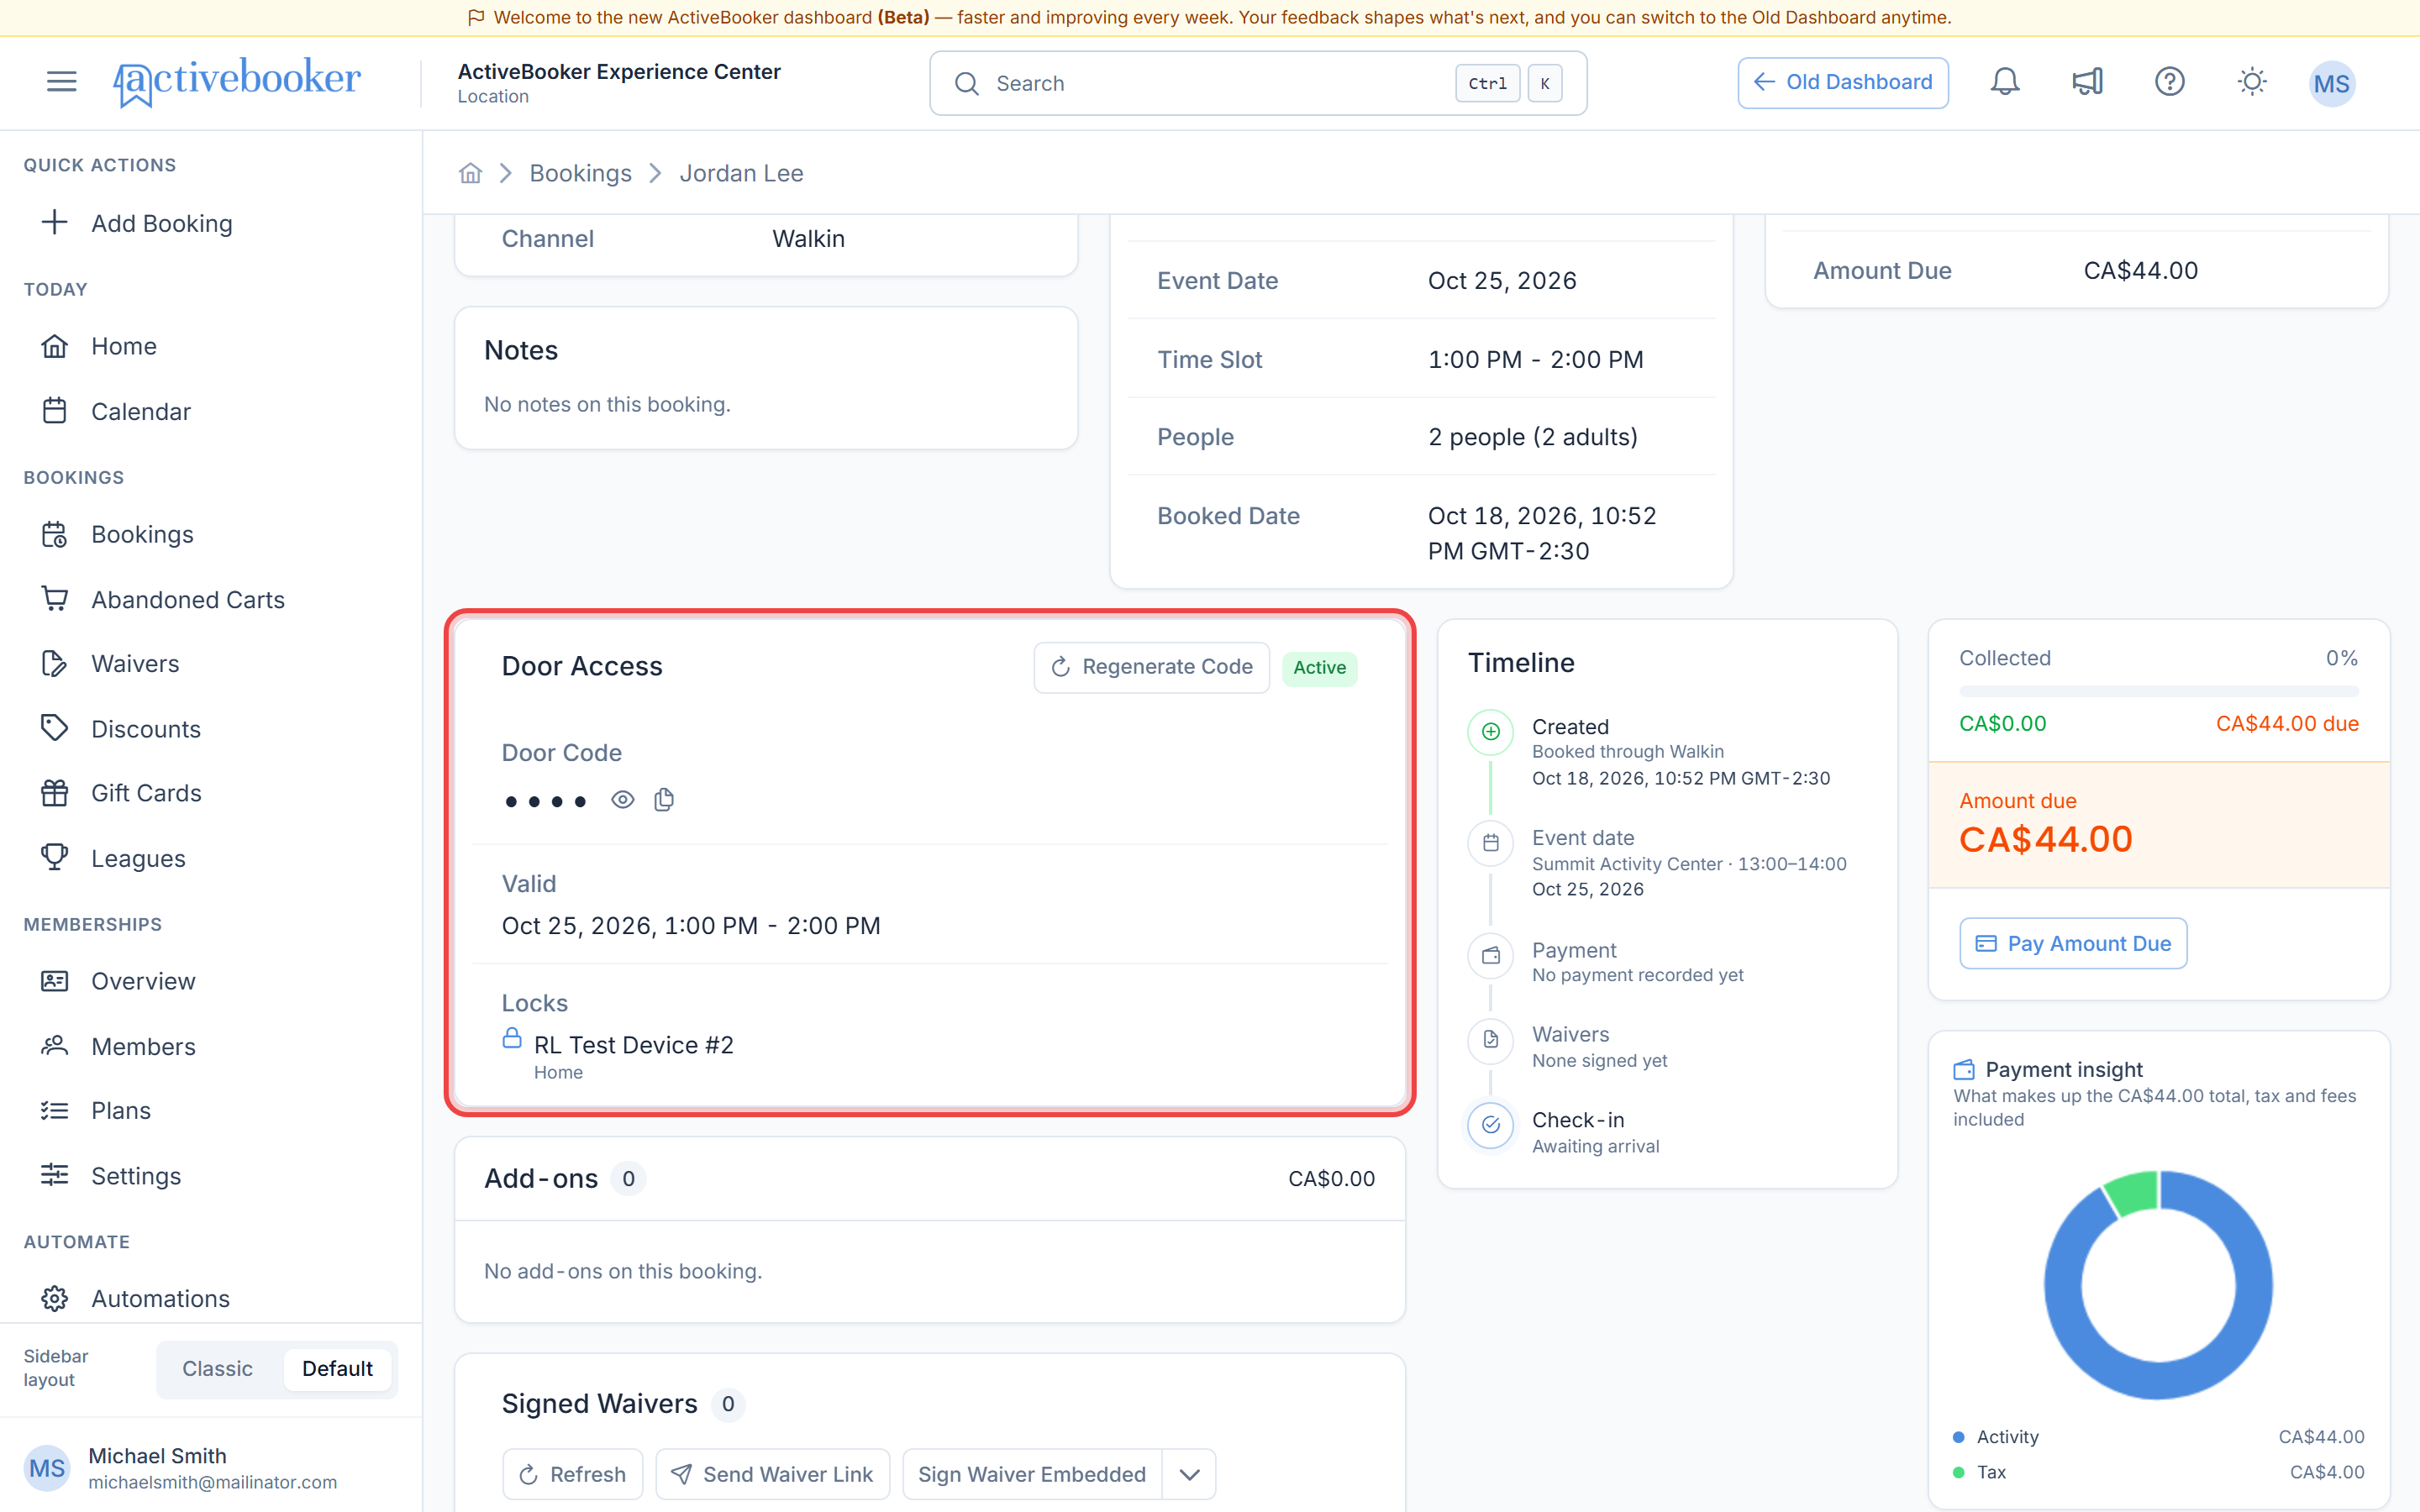The width and height of the screenshot is (2420, 1512).
Task: Click the home breadcrumb icon
Action: point(470,173)
